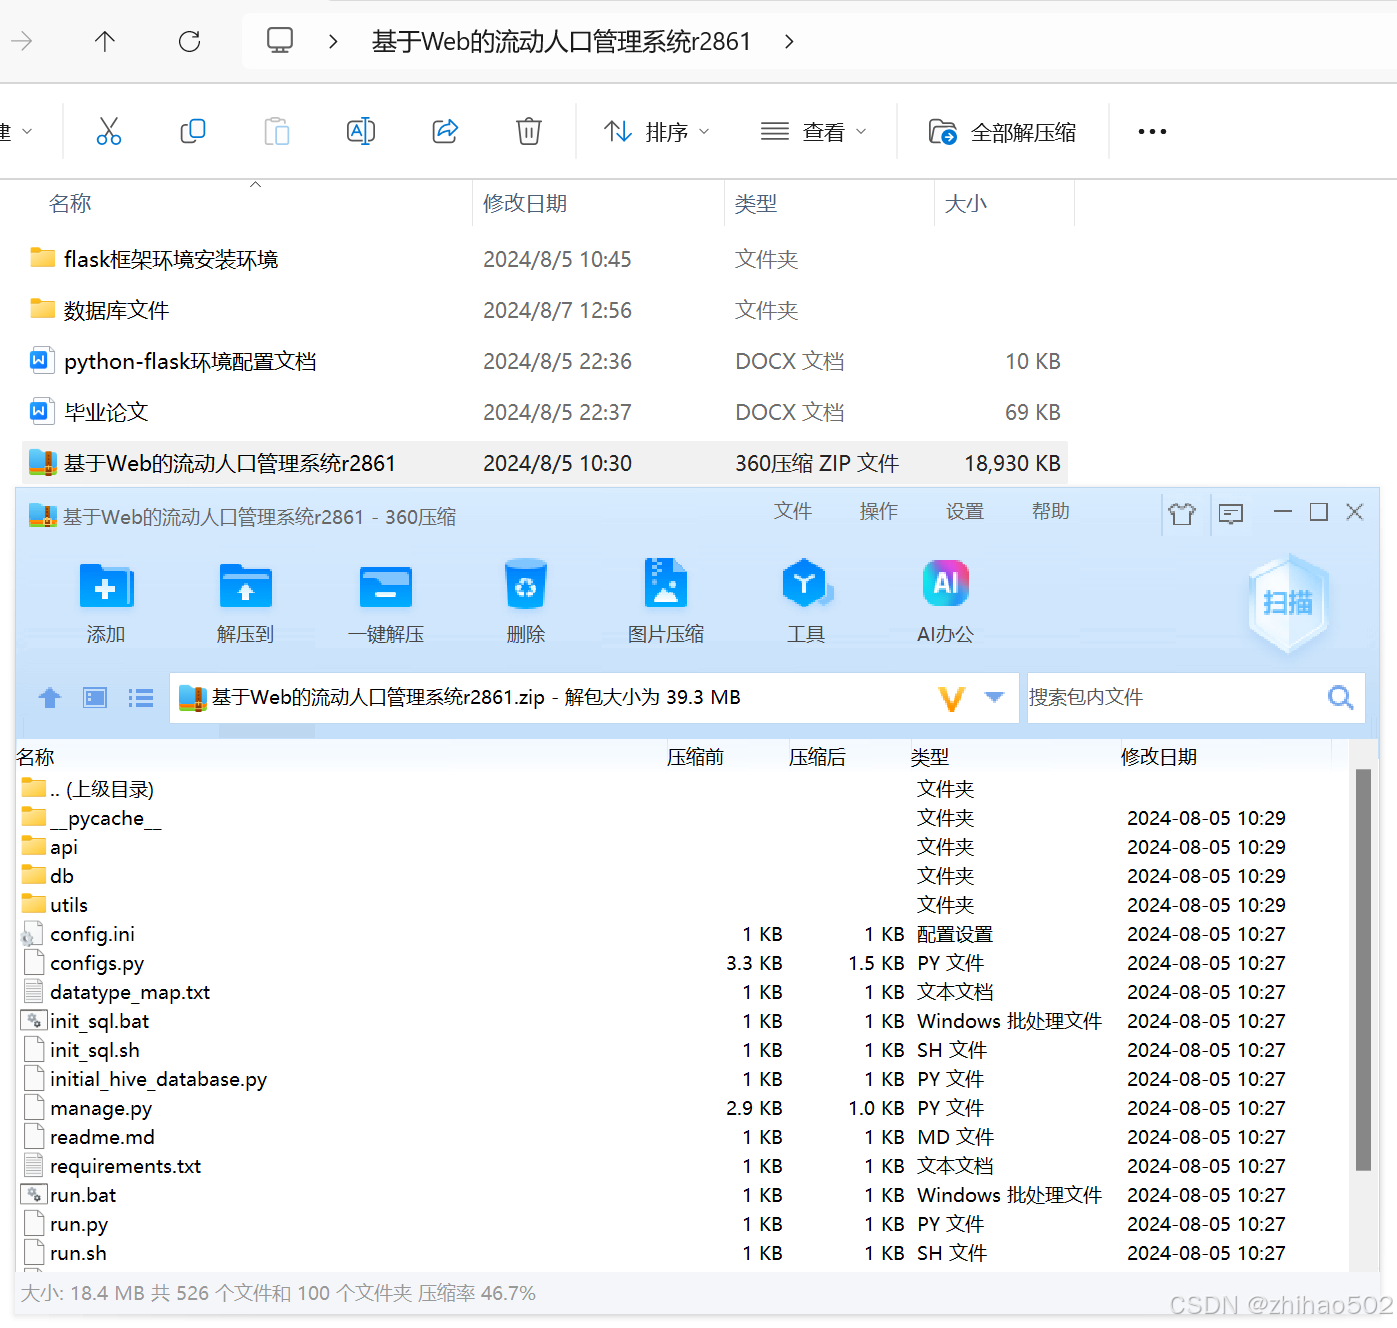Image resolution: width=1397 pixels, height=1328 pixels.
Task: Sort by 压缩后 column in 360压缩
Action: [817, 757]
